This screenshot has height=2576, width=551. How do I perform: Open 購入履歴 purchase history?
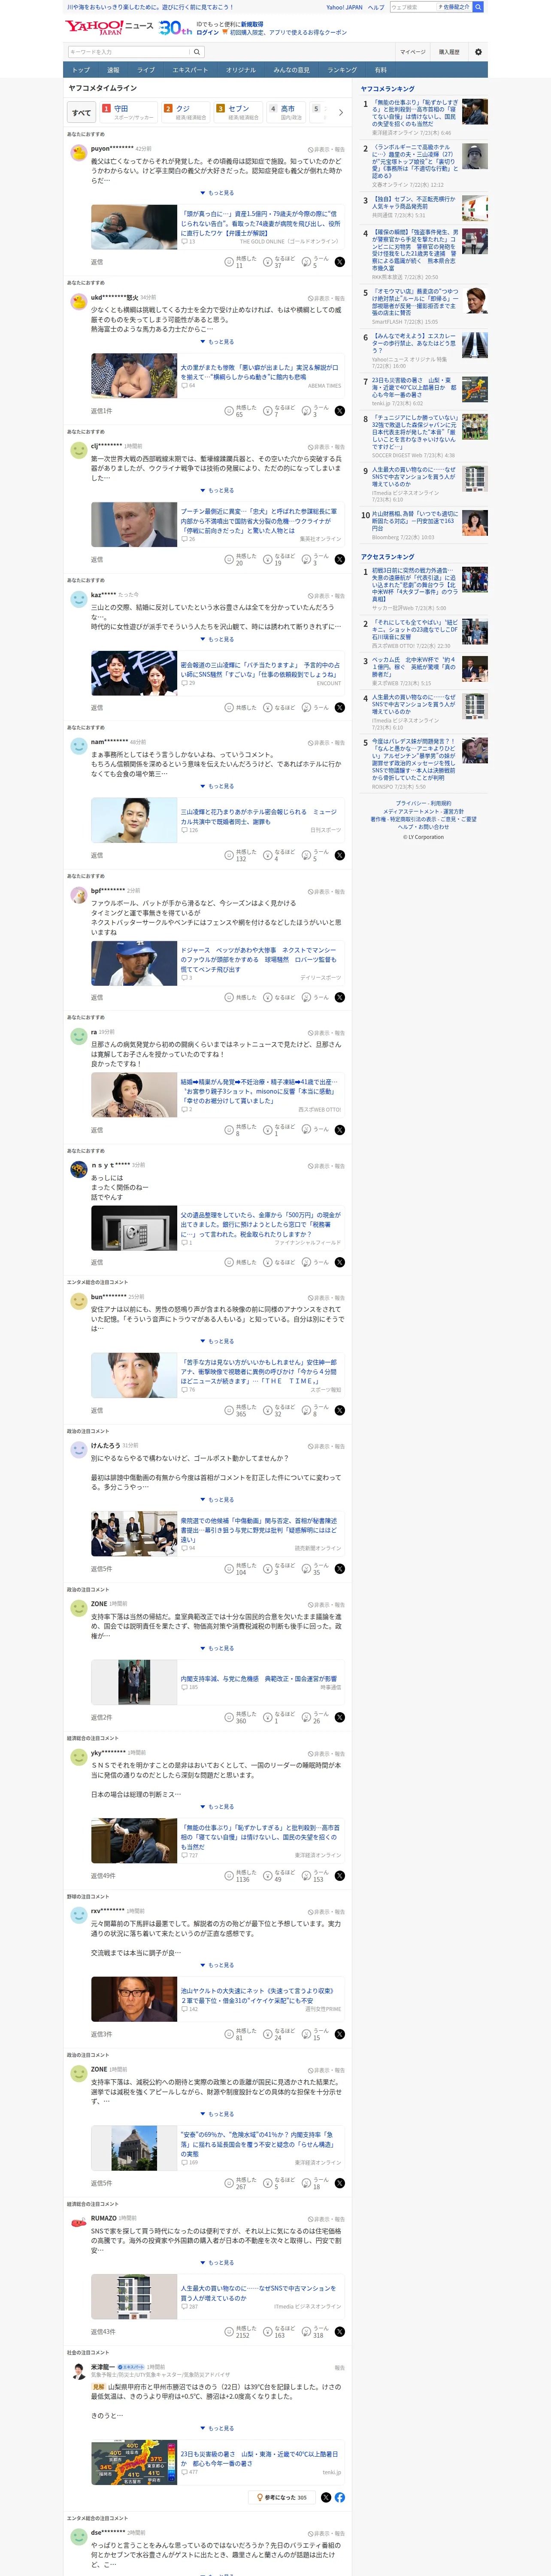pyautogui.click(x=449, y=52)
